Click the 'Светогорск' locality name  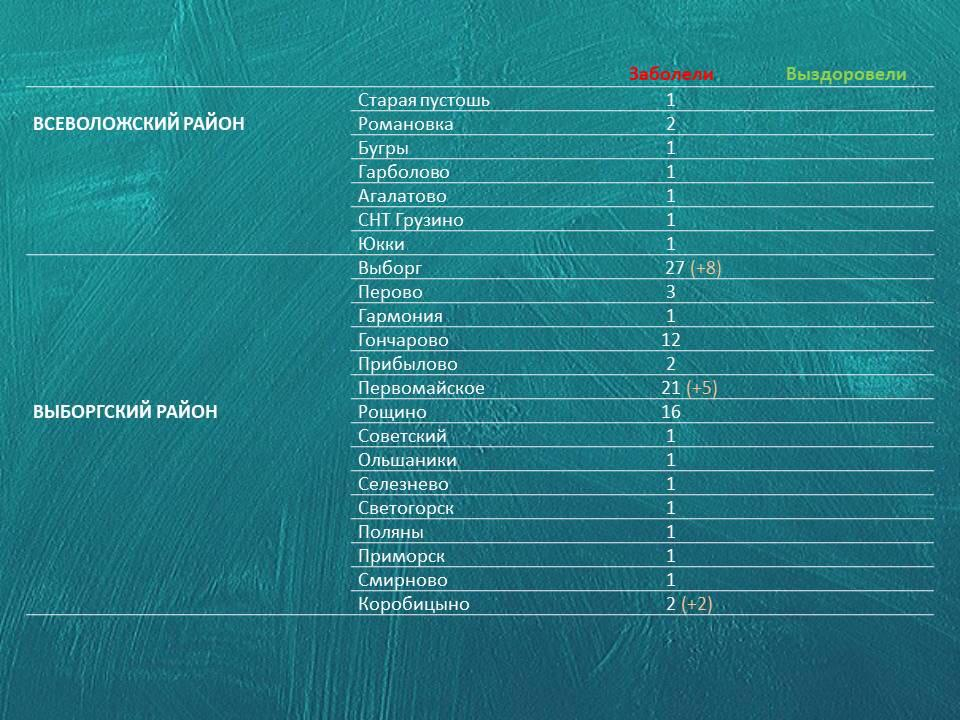tap(405, 508)
